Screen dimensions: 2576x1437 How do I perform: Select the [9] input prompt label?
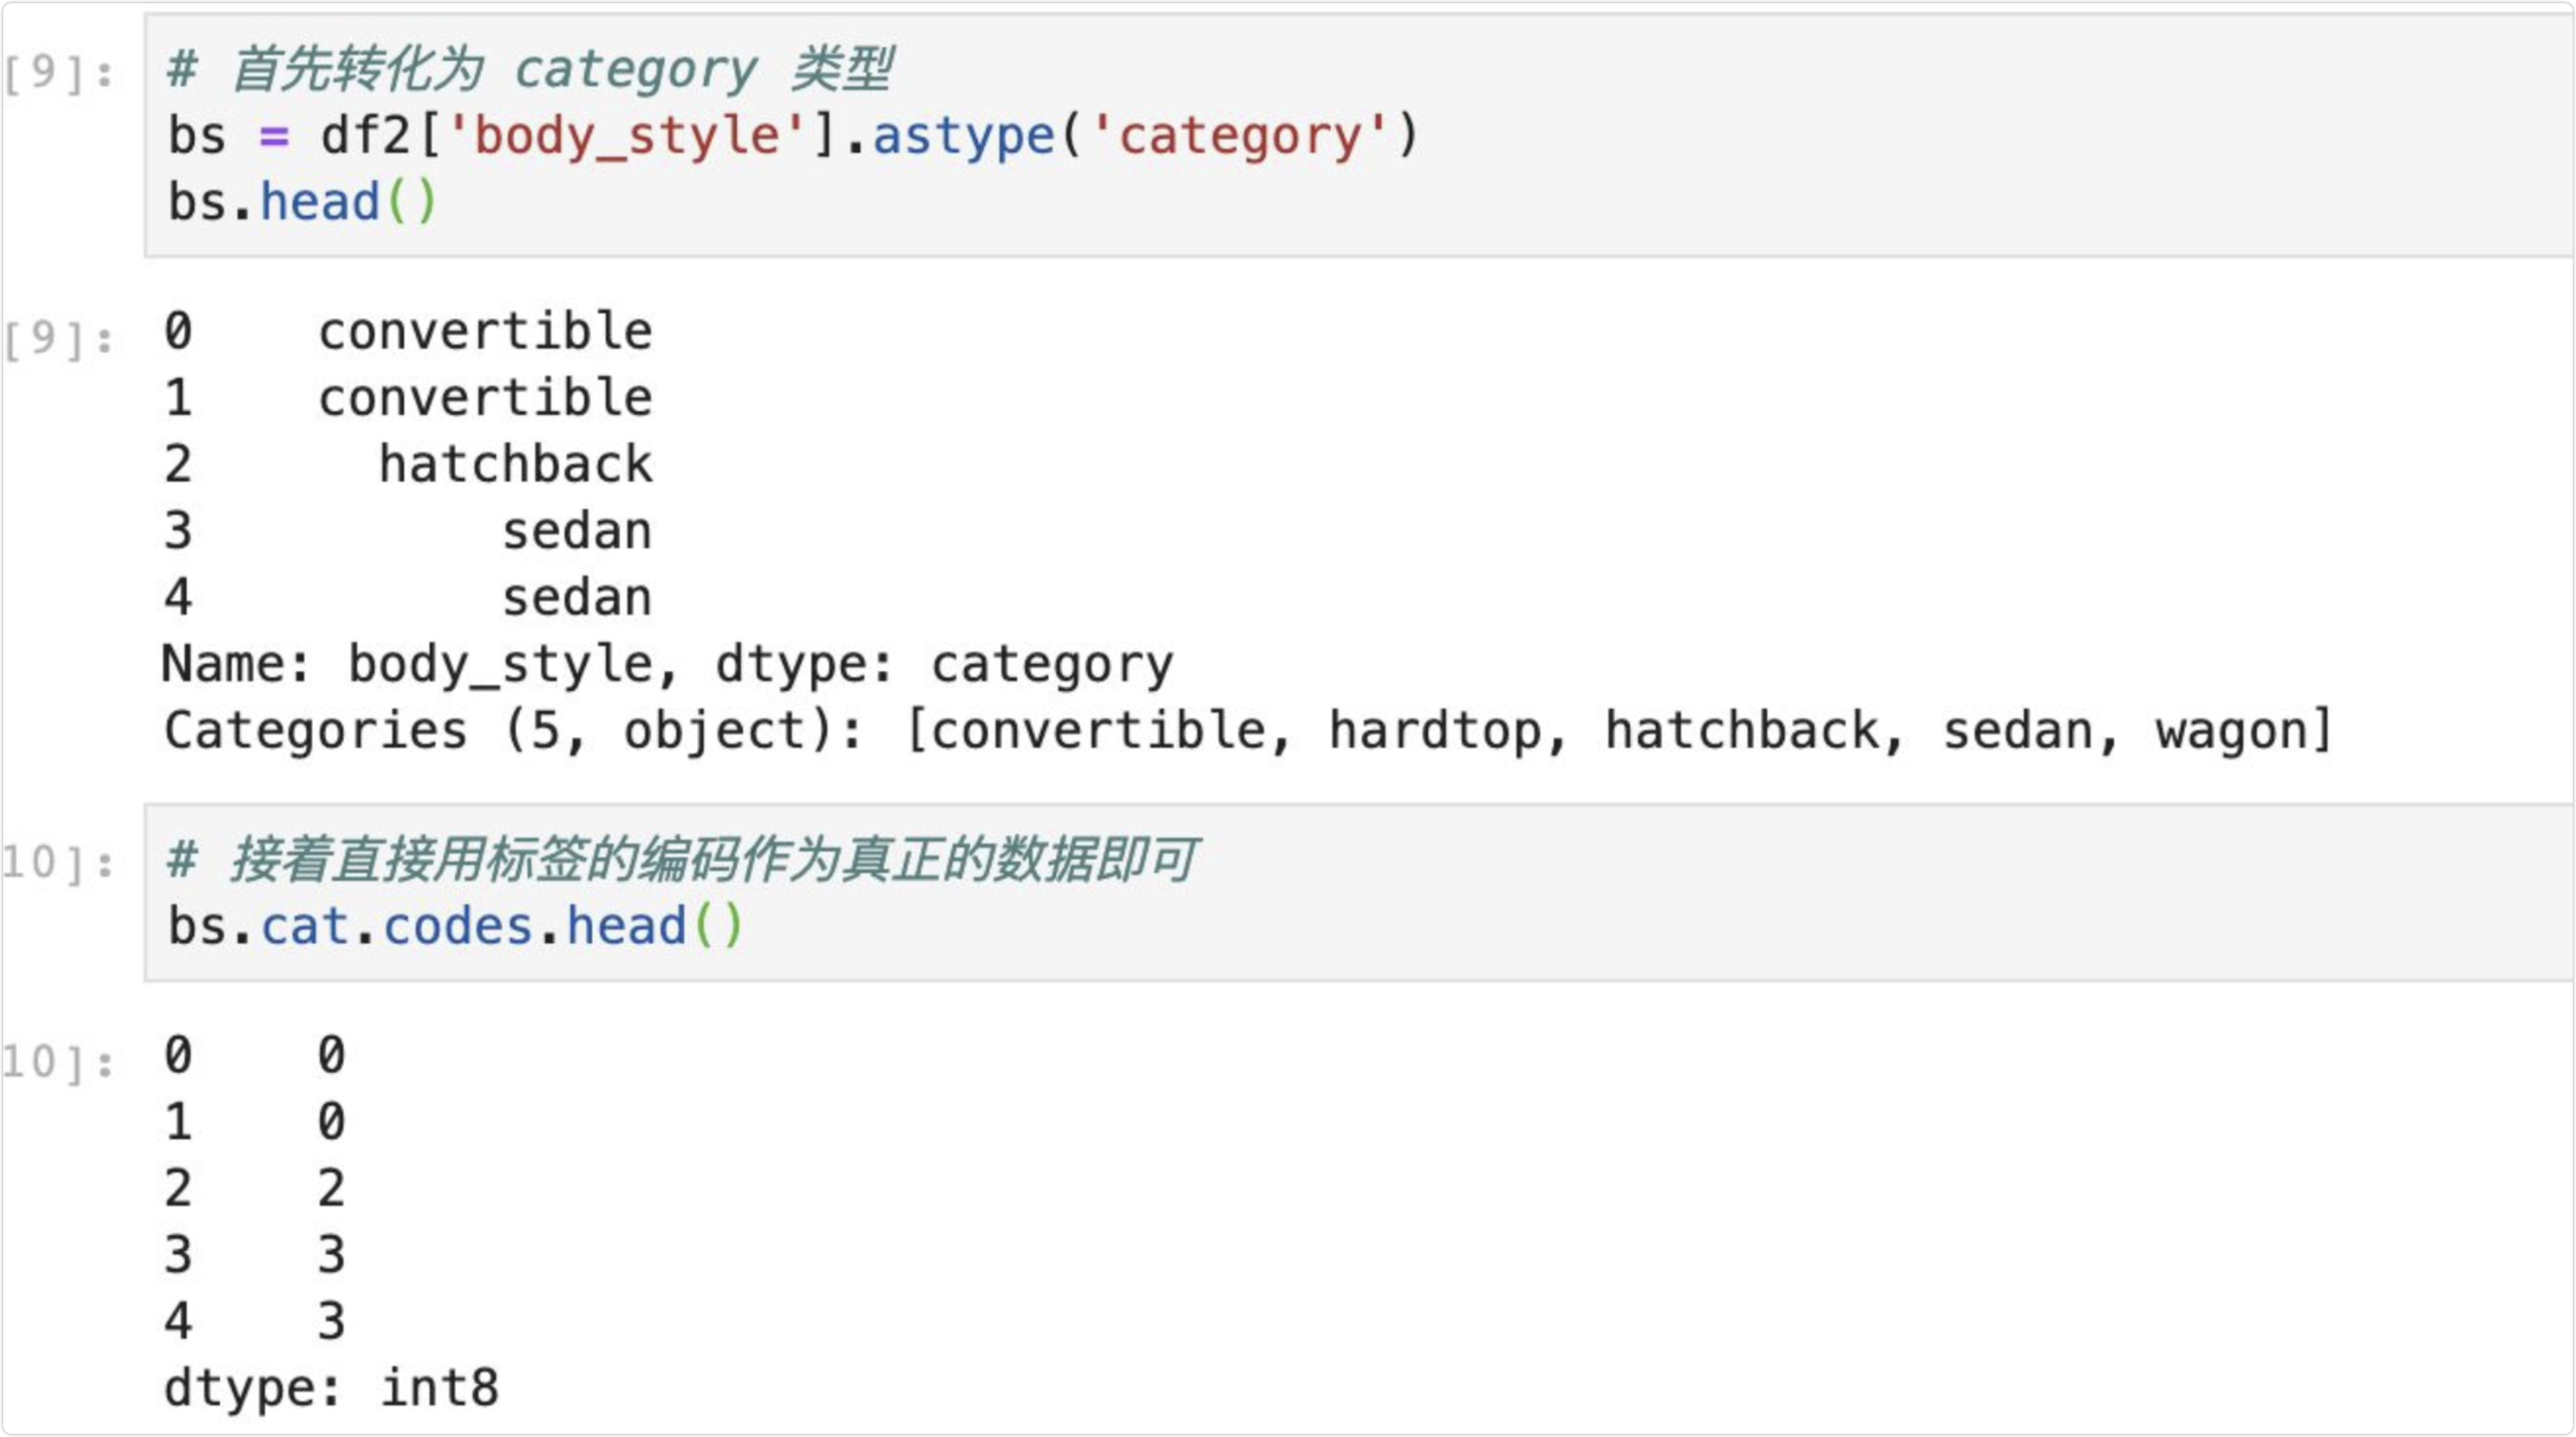(59, 73)
